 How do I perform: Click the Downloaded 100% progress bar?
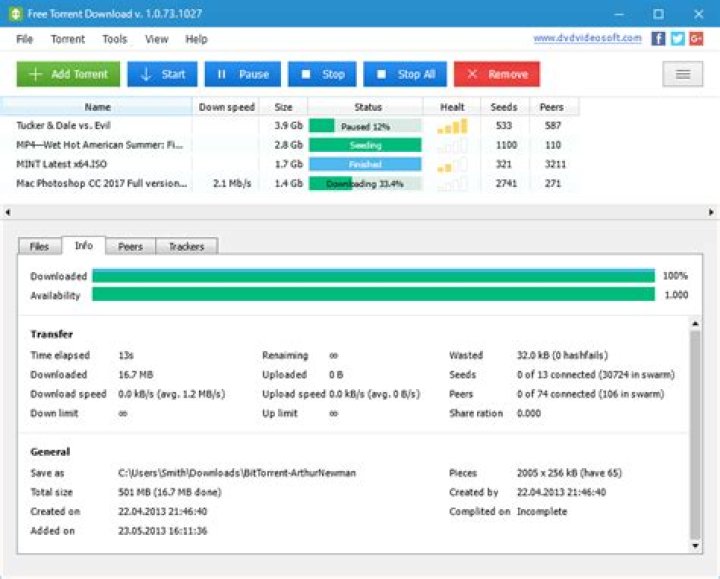(373, 275)
